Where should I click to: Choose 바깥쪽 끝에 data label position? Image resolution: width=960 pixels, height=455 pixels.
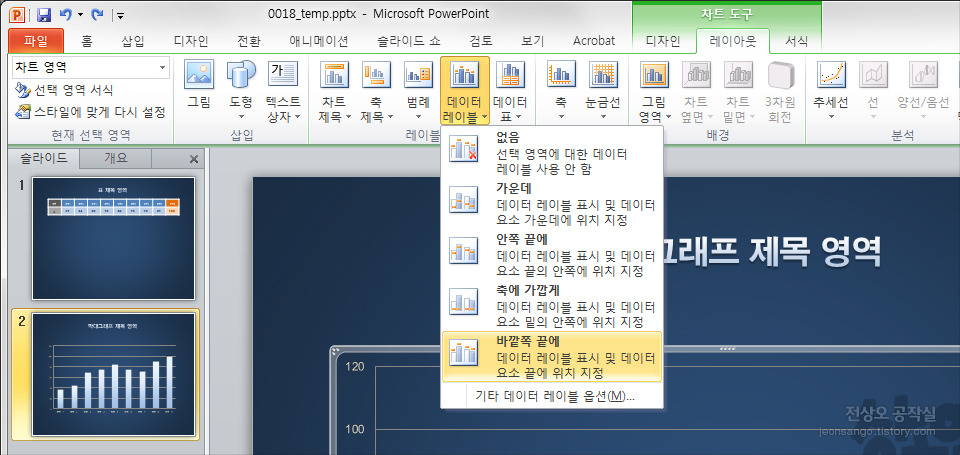(x=552, y=357)
